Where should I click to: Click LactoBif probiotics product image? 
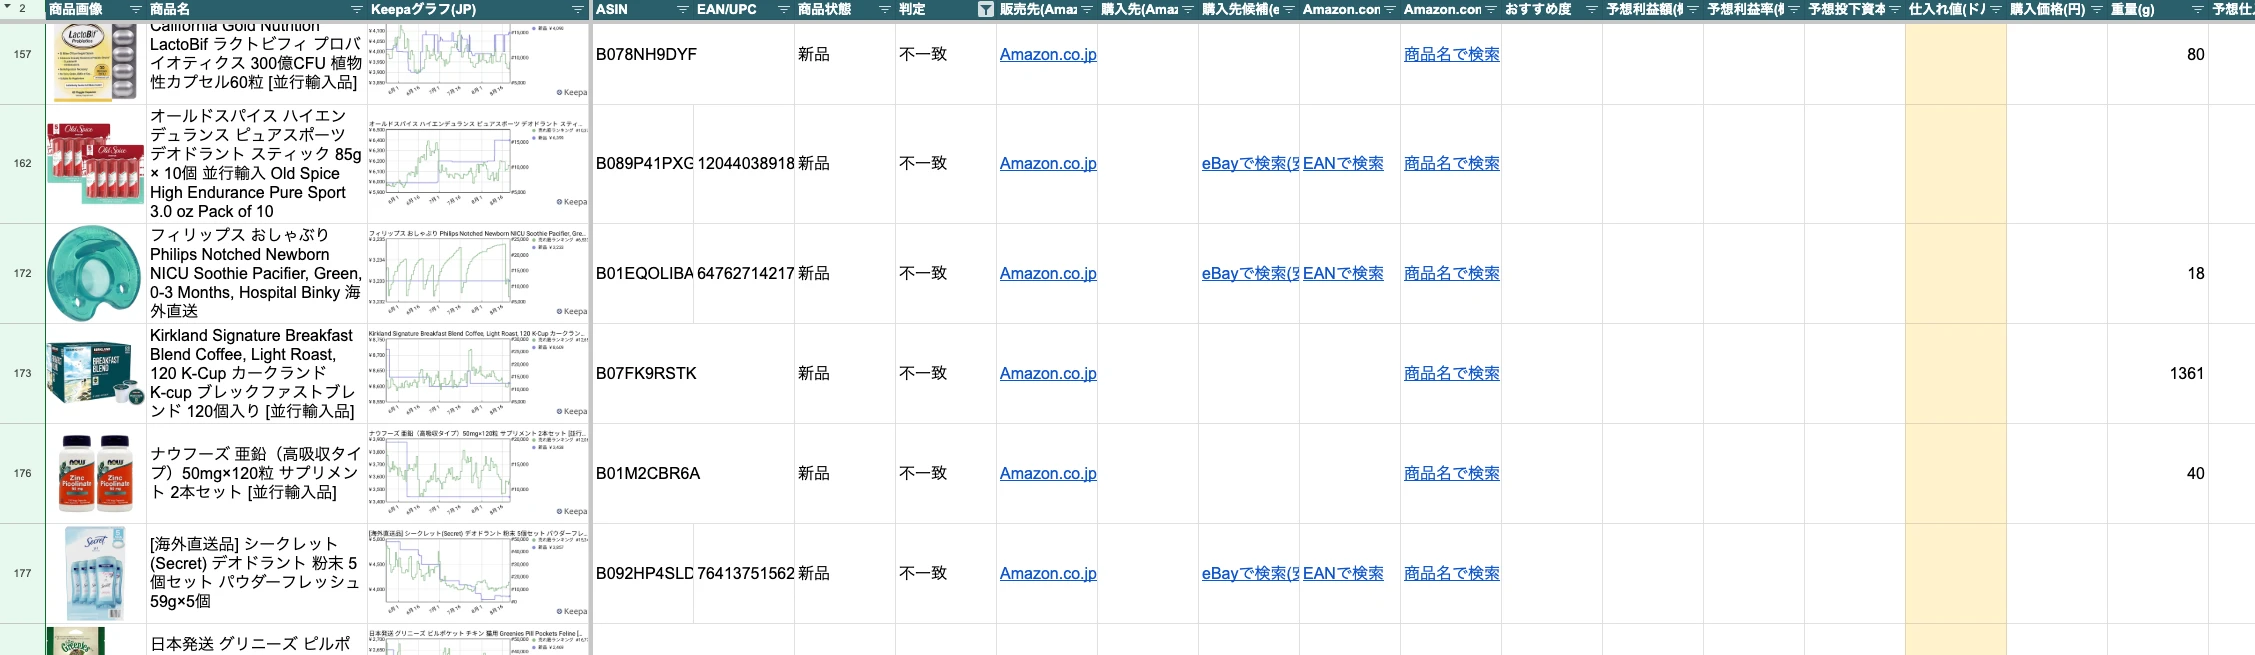(95, 62)
